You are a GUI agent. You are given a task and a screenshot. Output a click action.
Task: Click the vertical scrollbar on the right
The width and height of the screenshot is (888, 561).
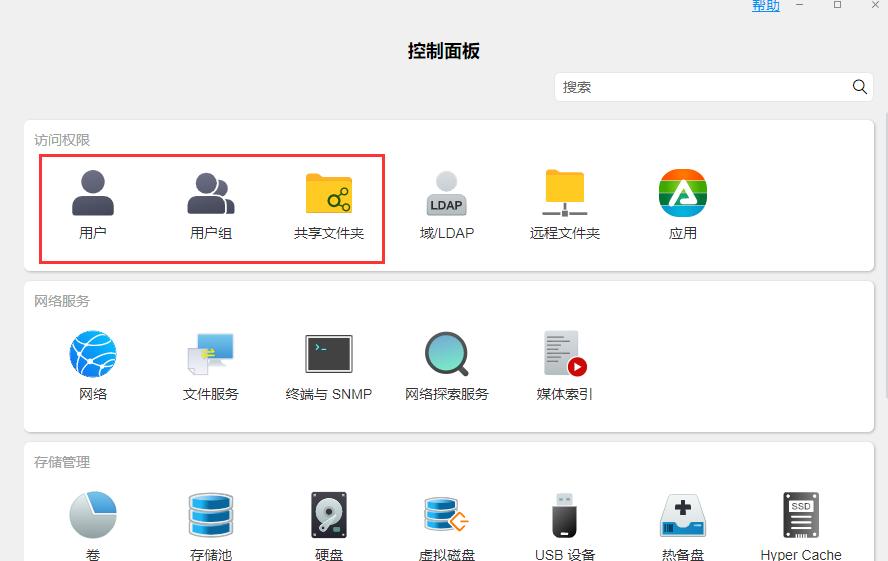885,255
